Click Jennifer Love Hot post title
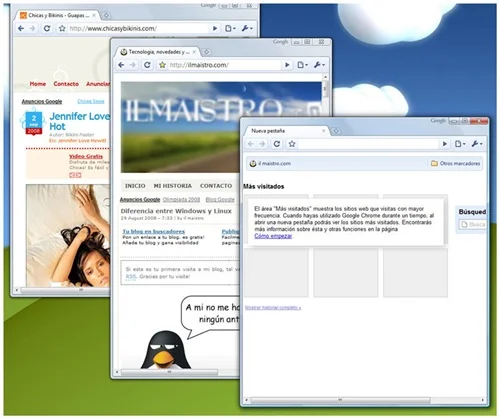 click(x=79, y=121)
